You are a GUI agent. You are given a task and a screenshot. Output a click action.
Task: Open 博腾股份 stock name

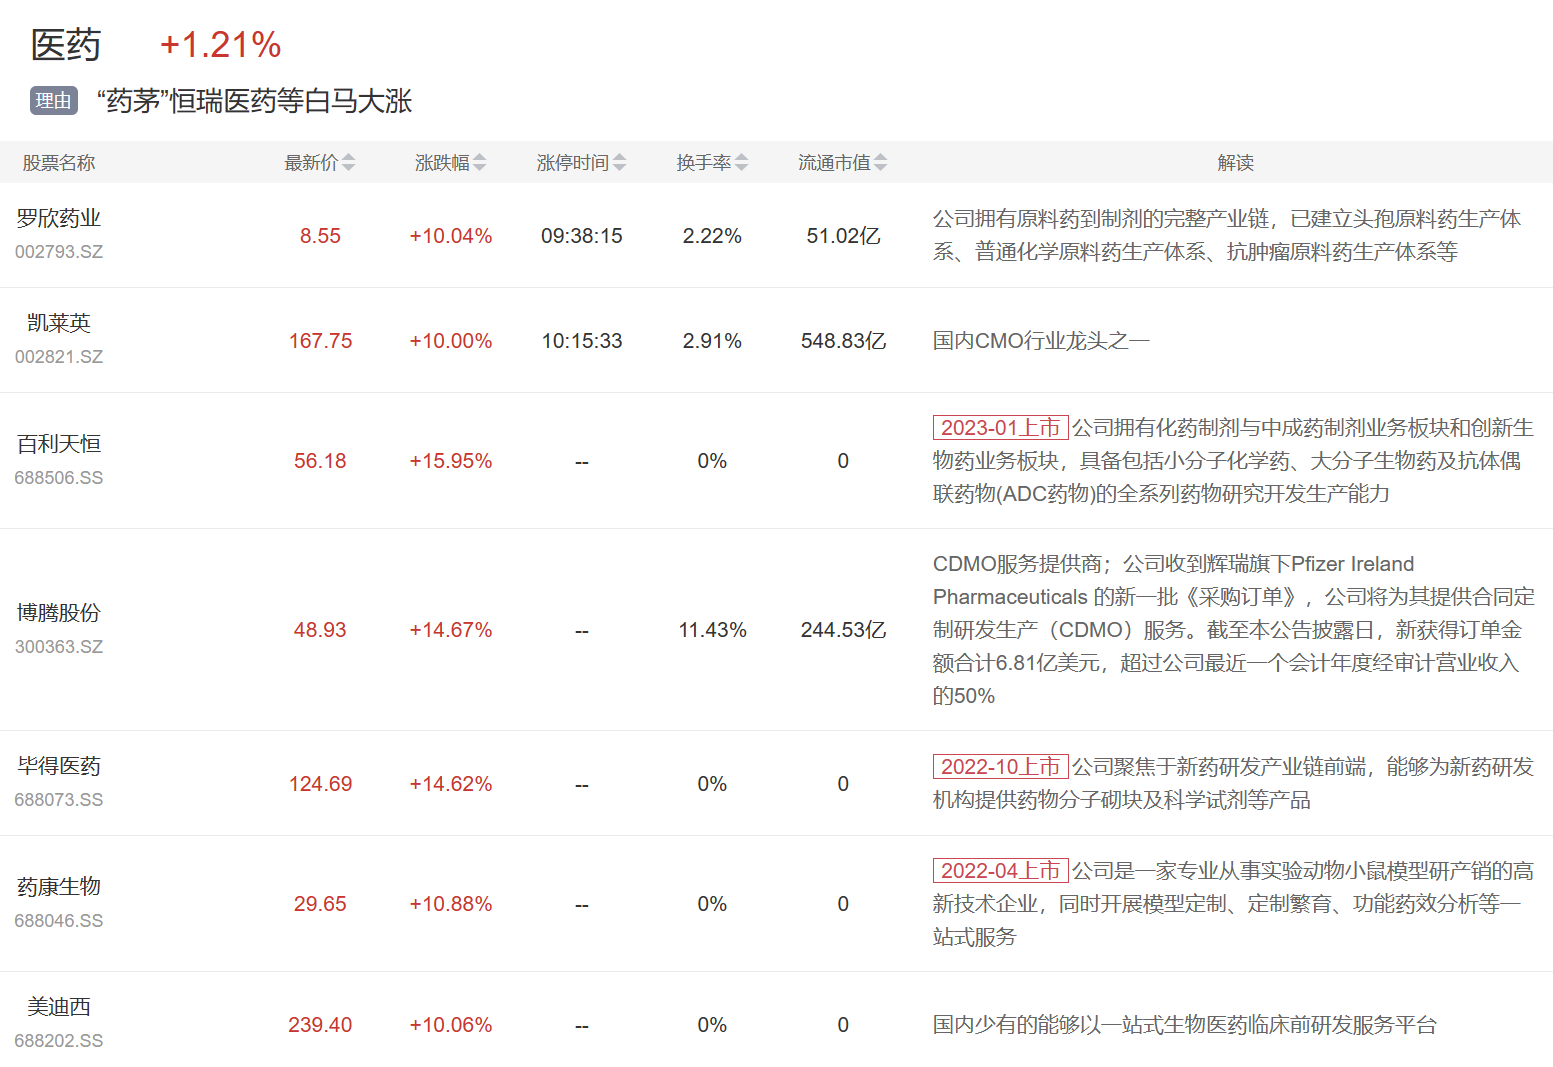click(59, 613)
